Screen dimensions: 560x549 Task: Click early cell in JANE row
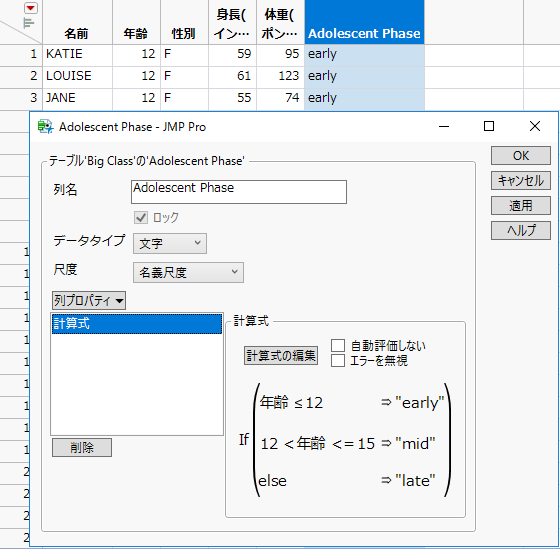click(364, 98)
